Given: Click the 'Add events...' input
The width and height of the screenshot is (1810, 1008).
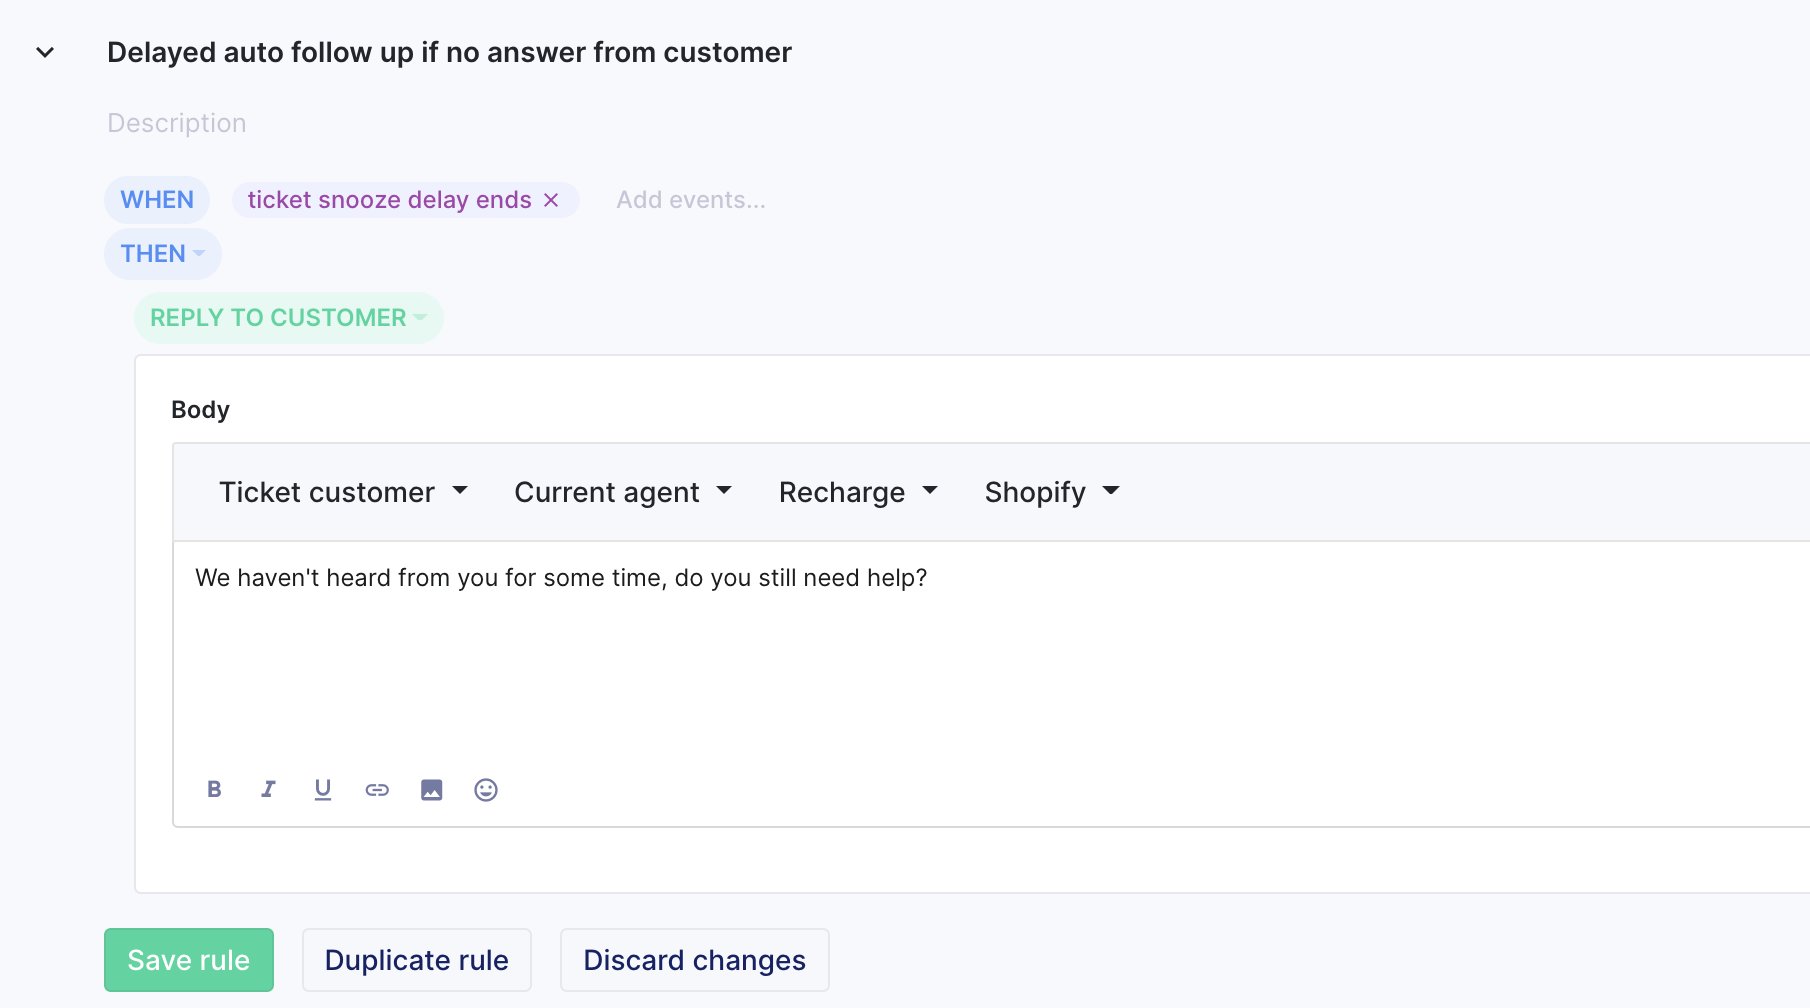Looking at the screenshot, I should [691, 200].
